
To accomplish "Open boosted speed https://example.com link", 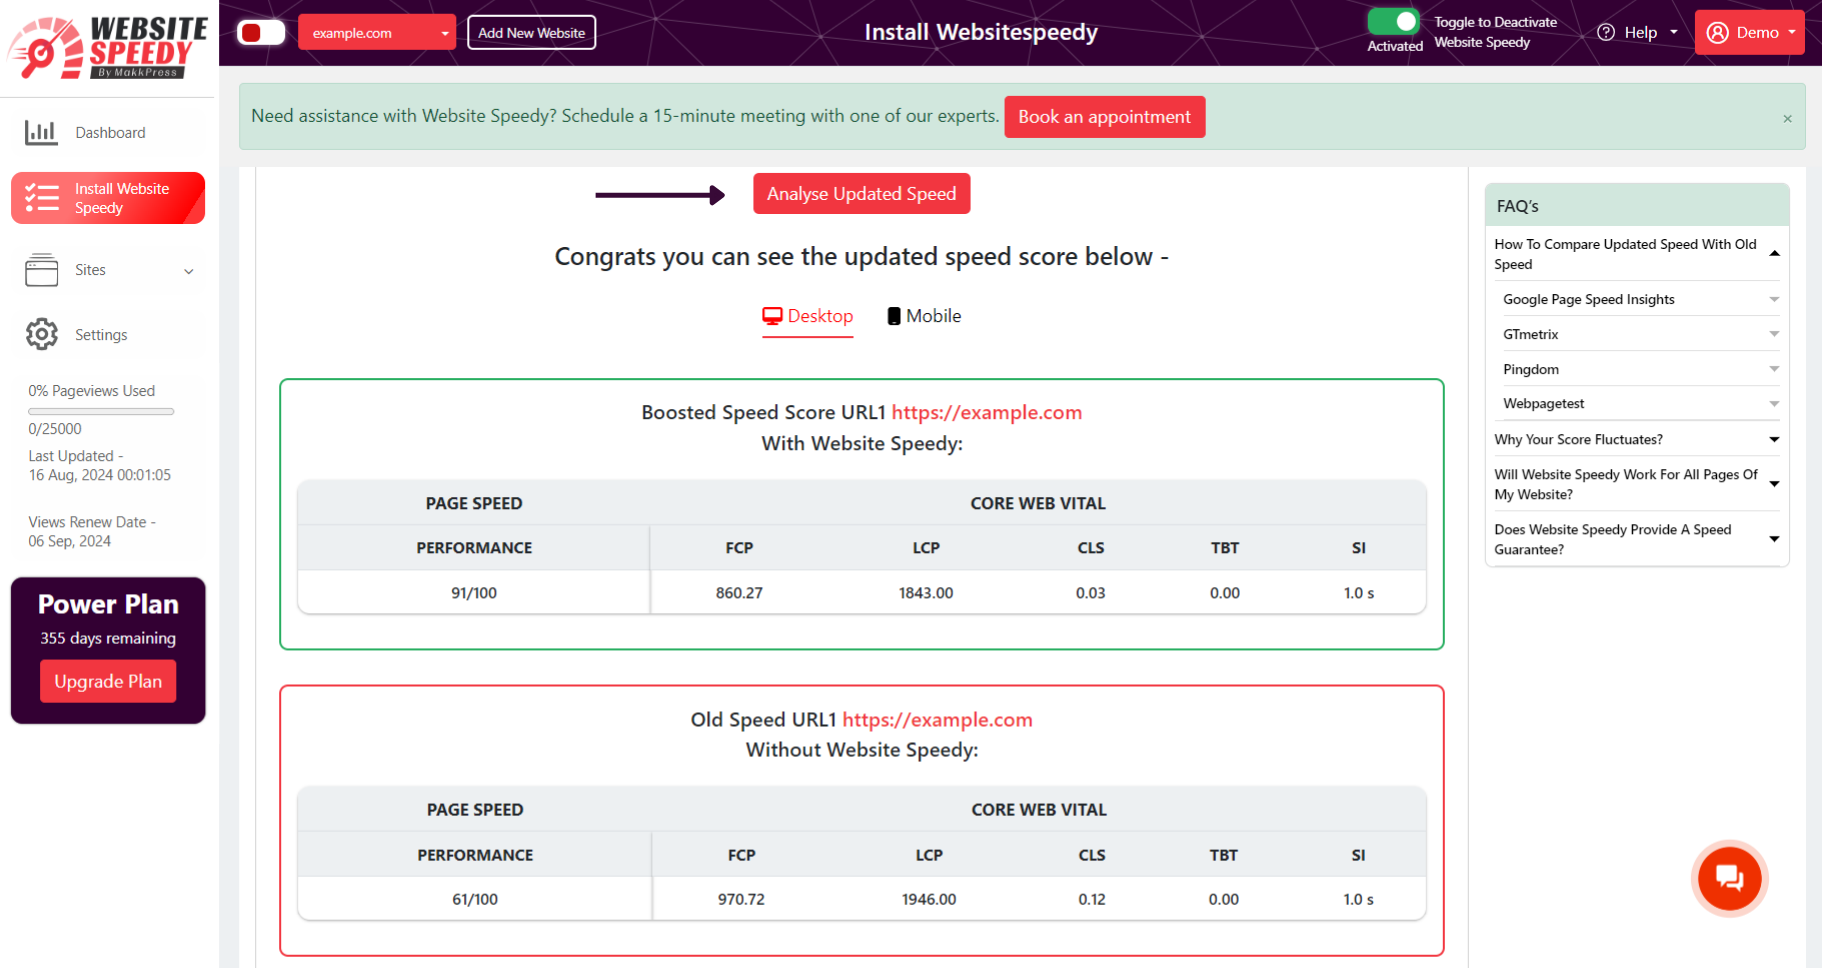I will [x=986, y=412].
